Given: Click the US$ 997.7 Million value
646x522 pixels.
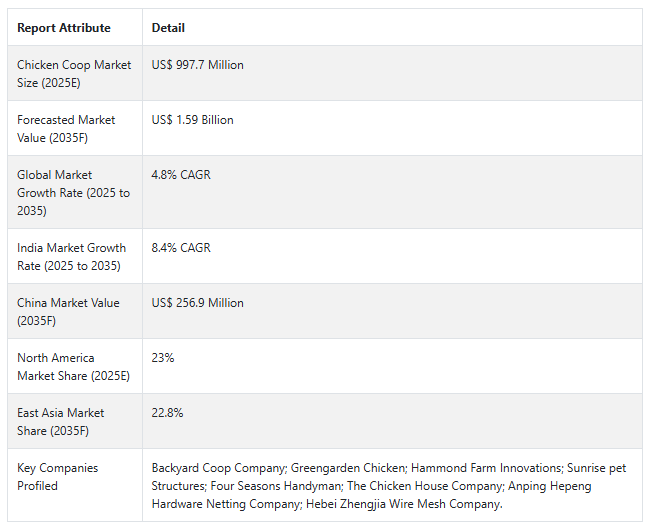Looking at the screenshot, I should click(x=197, y=65).
